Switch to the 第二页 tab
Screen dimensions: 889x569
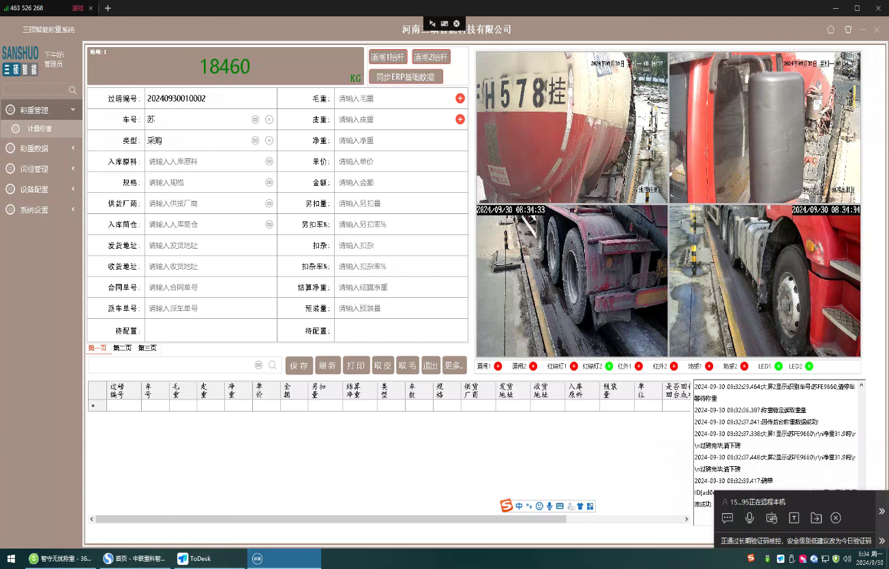(122, 348)
